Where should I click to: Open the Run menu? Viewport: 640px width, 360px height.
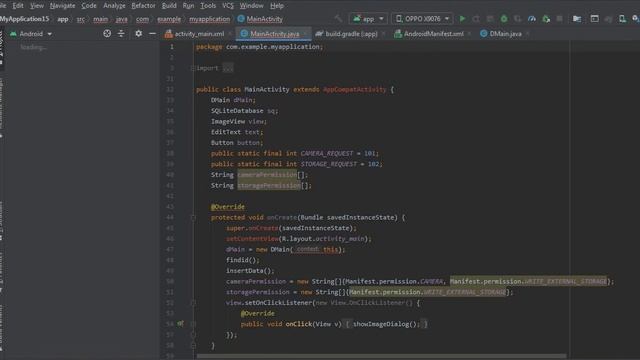[x=188, y=6]
